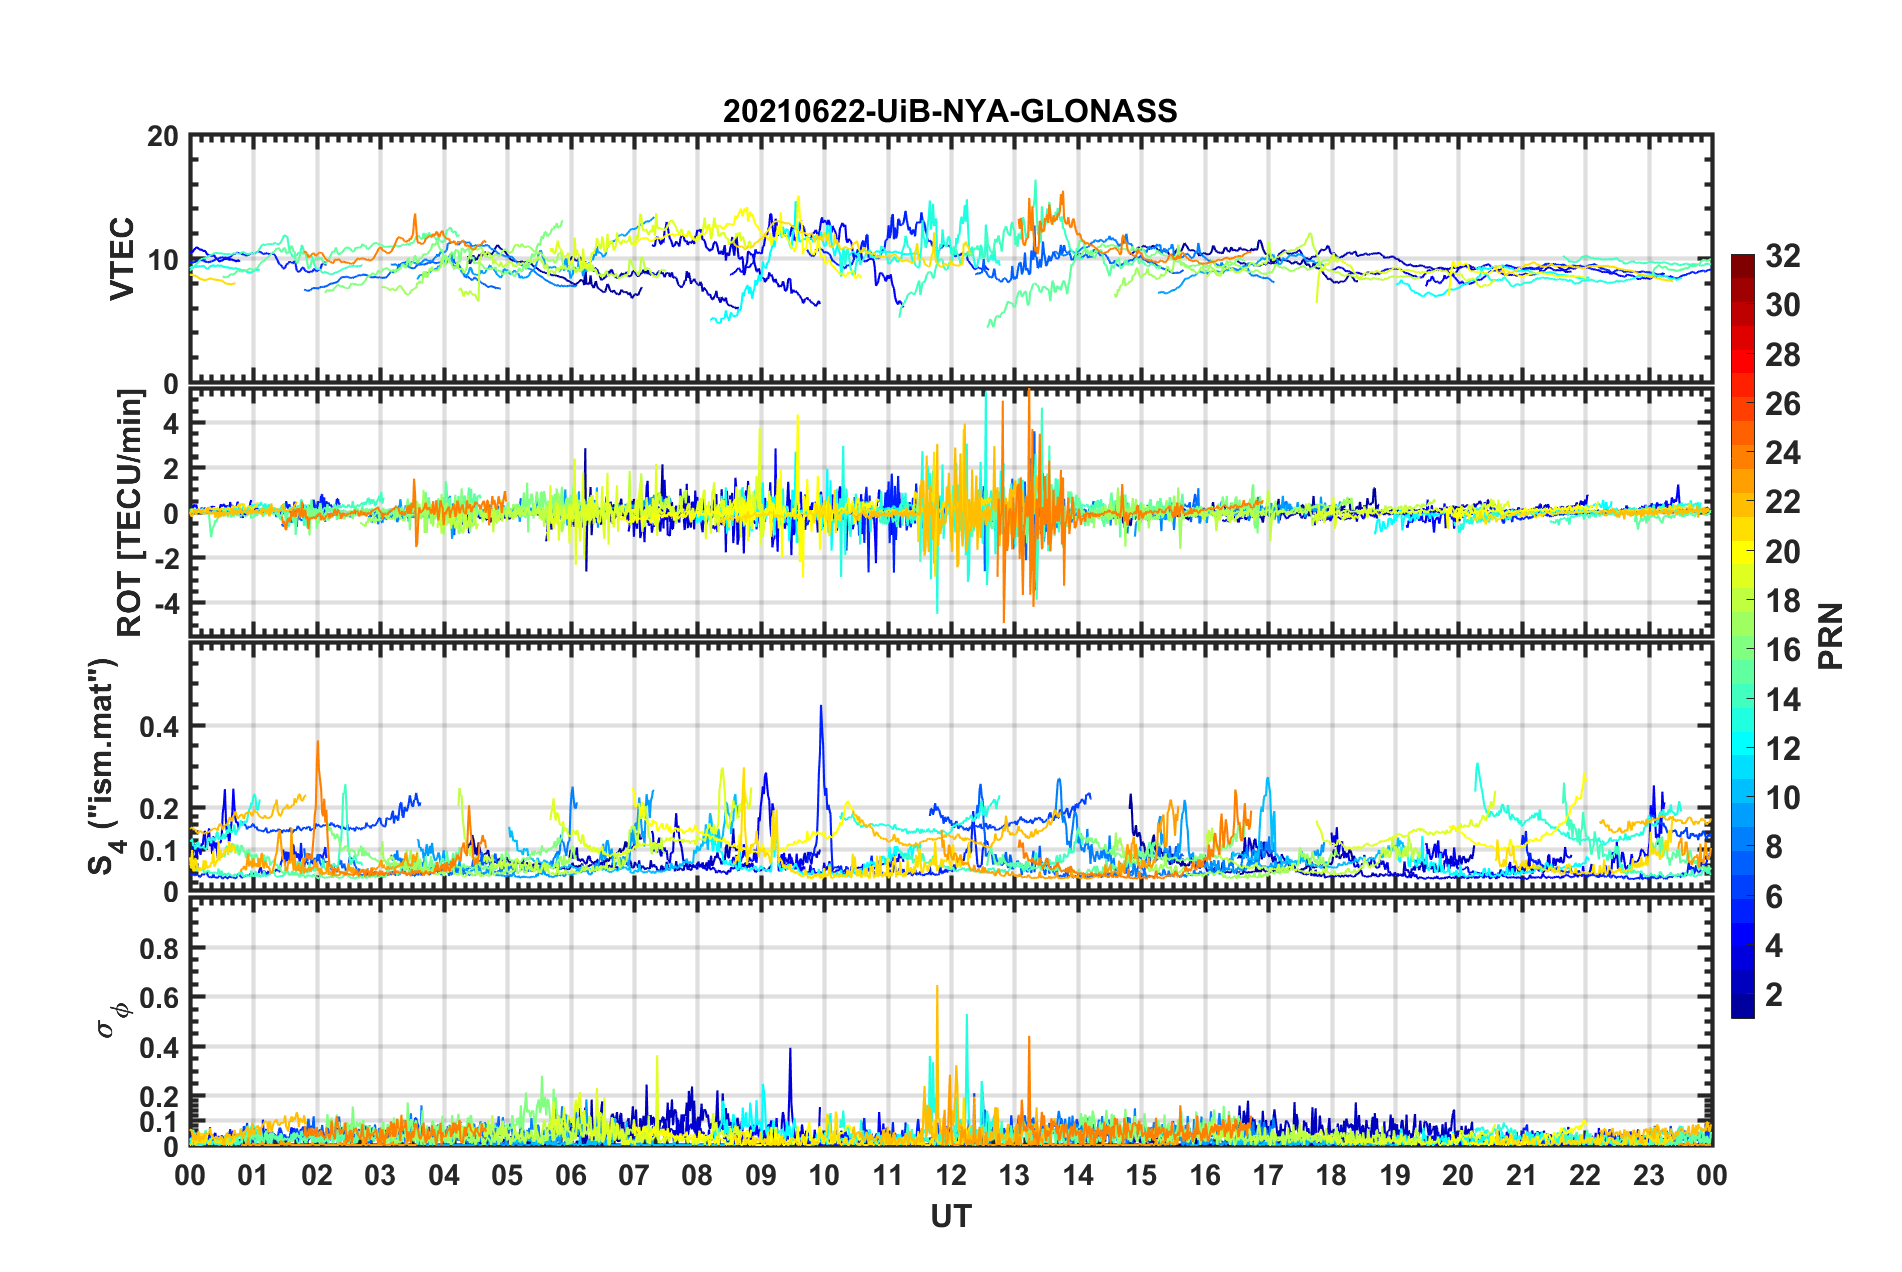Select the UT x-axis label
This screenshot has height=1272, width=1902.
tap(951, 1216)
